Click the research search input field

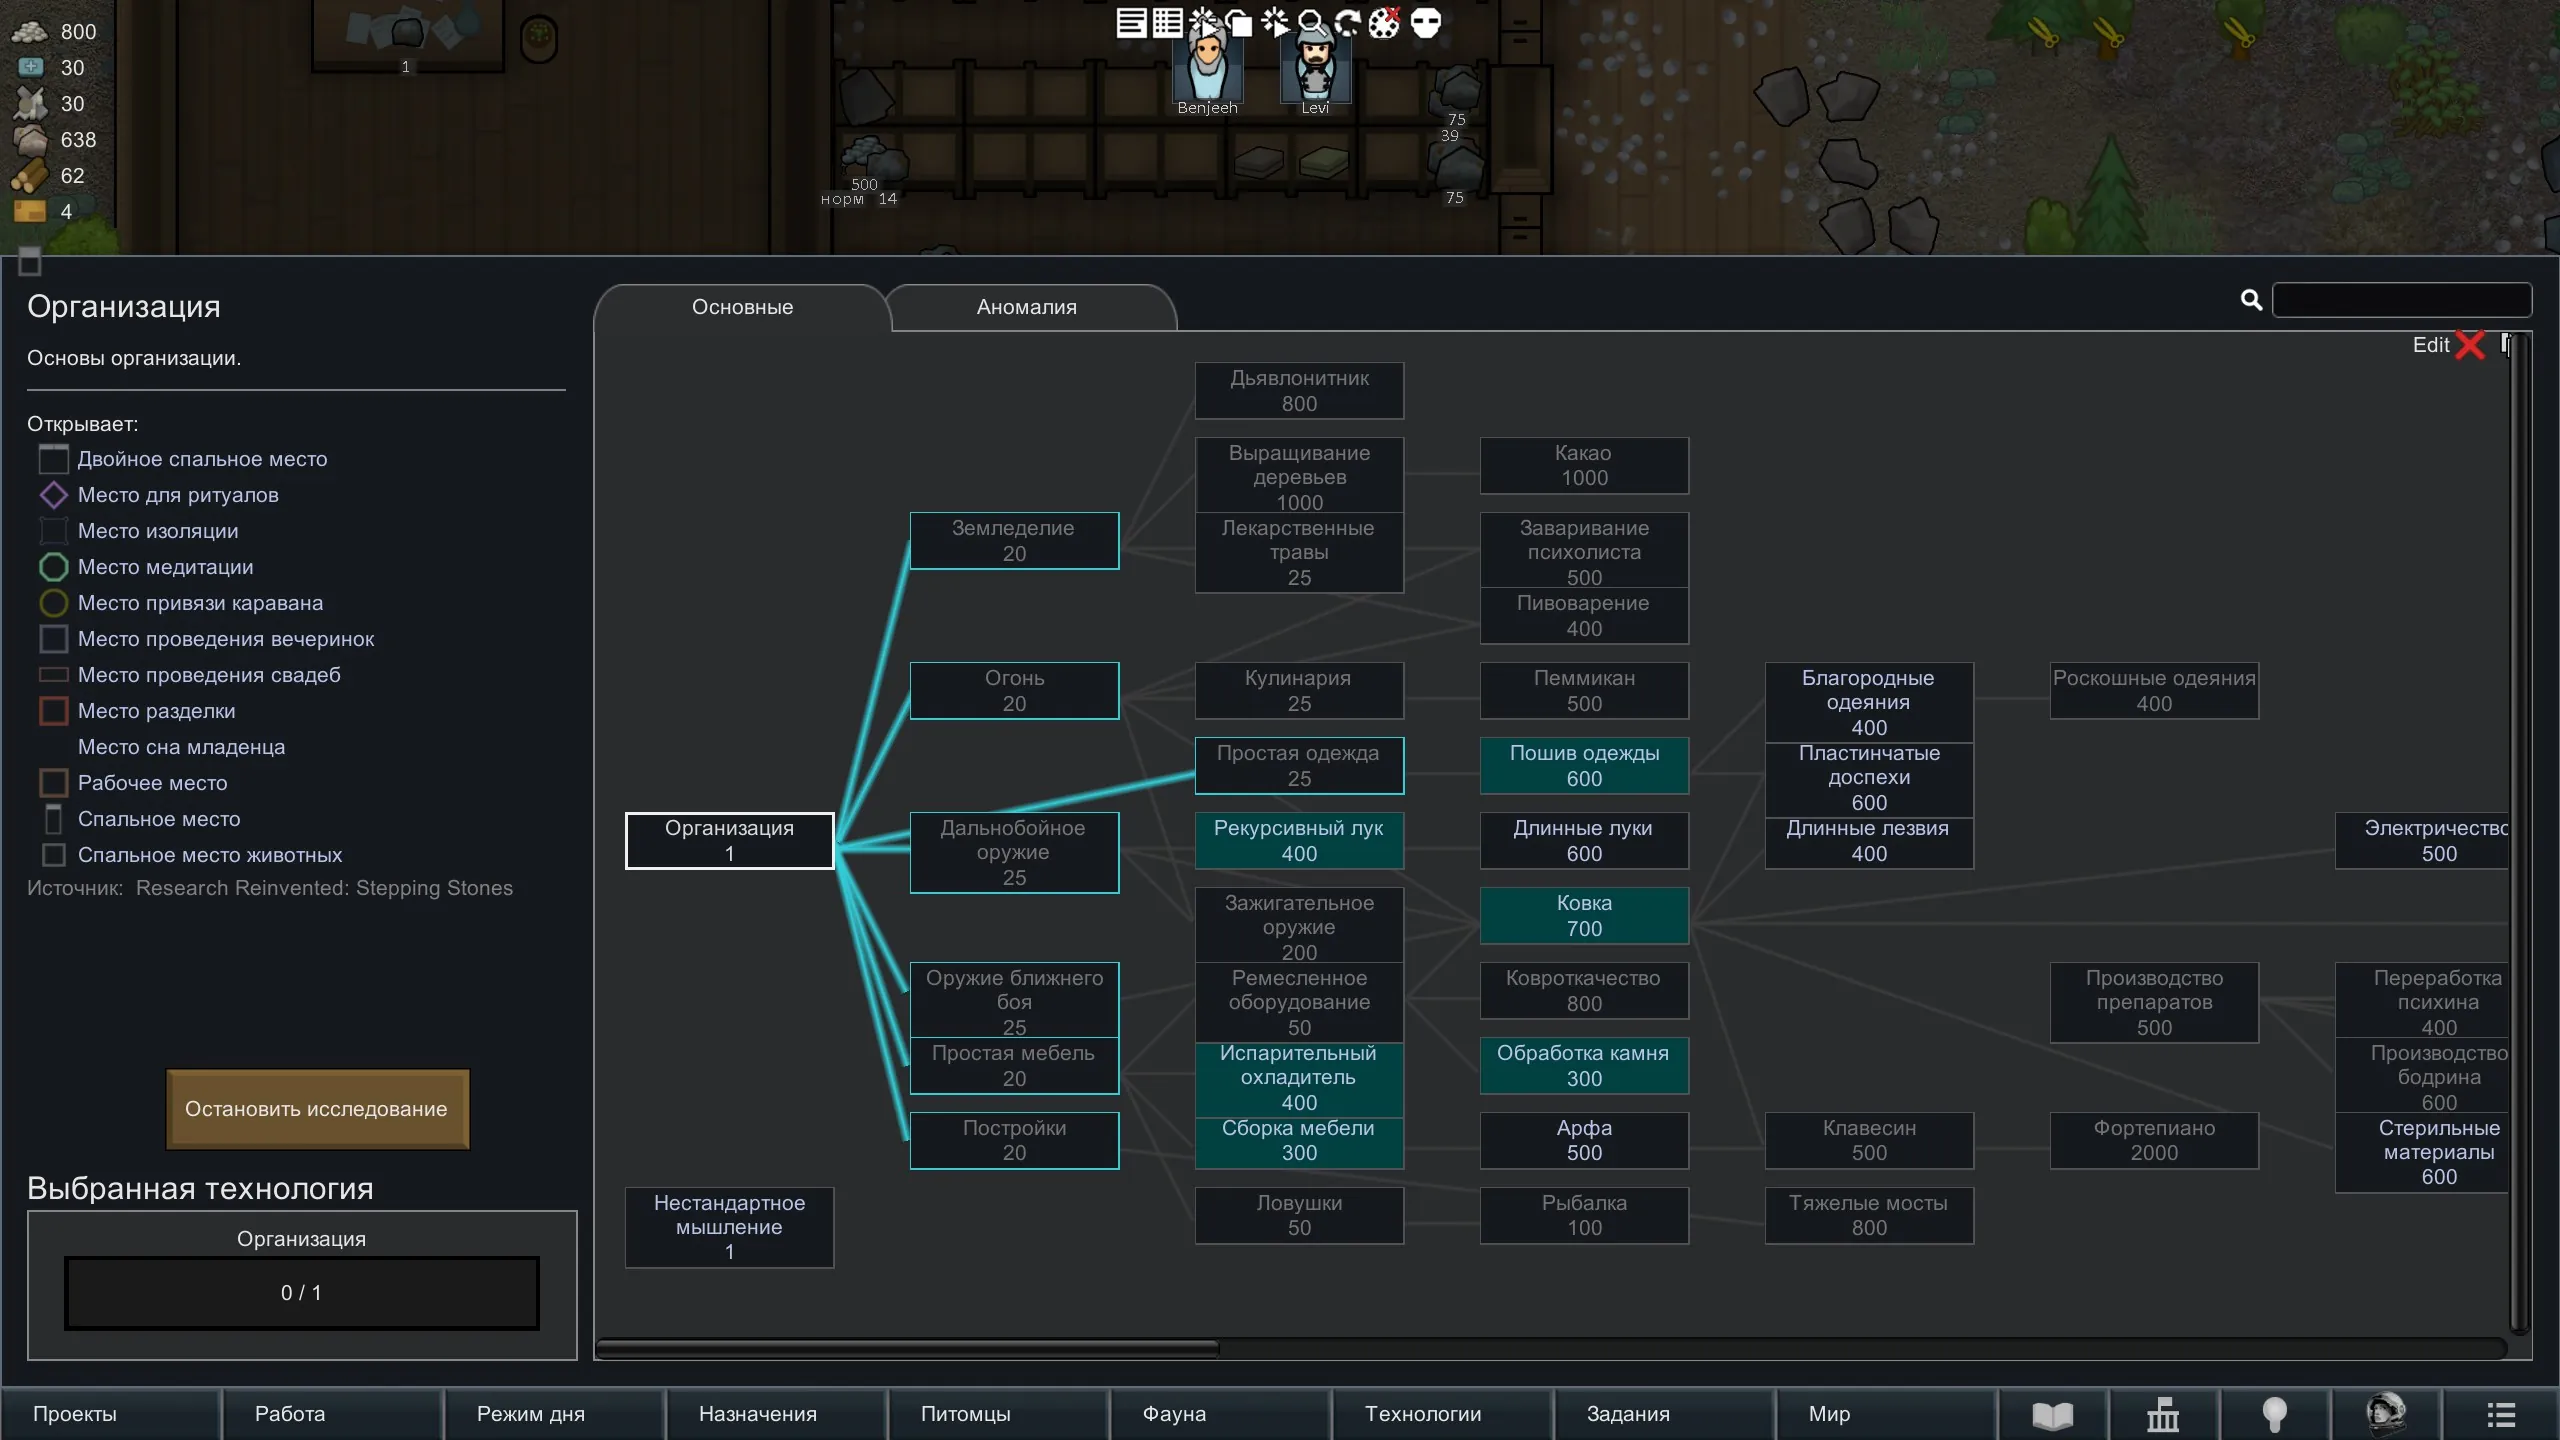tap(2400, 300)
